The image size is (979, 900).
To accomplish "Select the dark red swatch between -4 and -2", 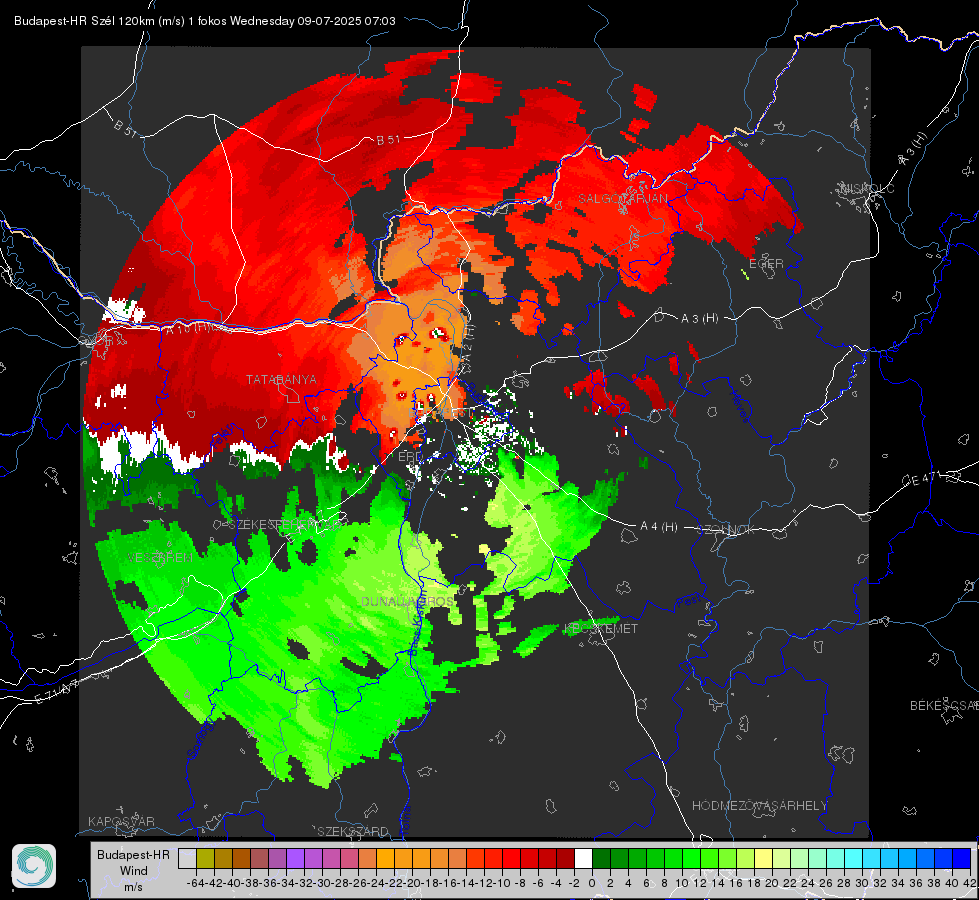I will (566, 858).
